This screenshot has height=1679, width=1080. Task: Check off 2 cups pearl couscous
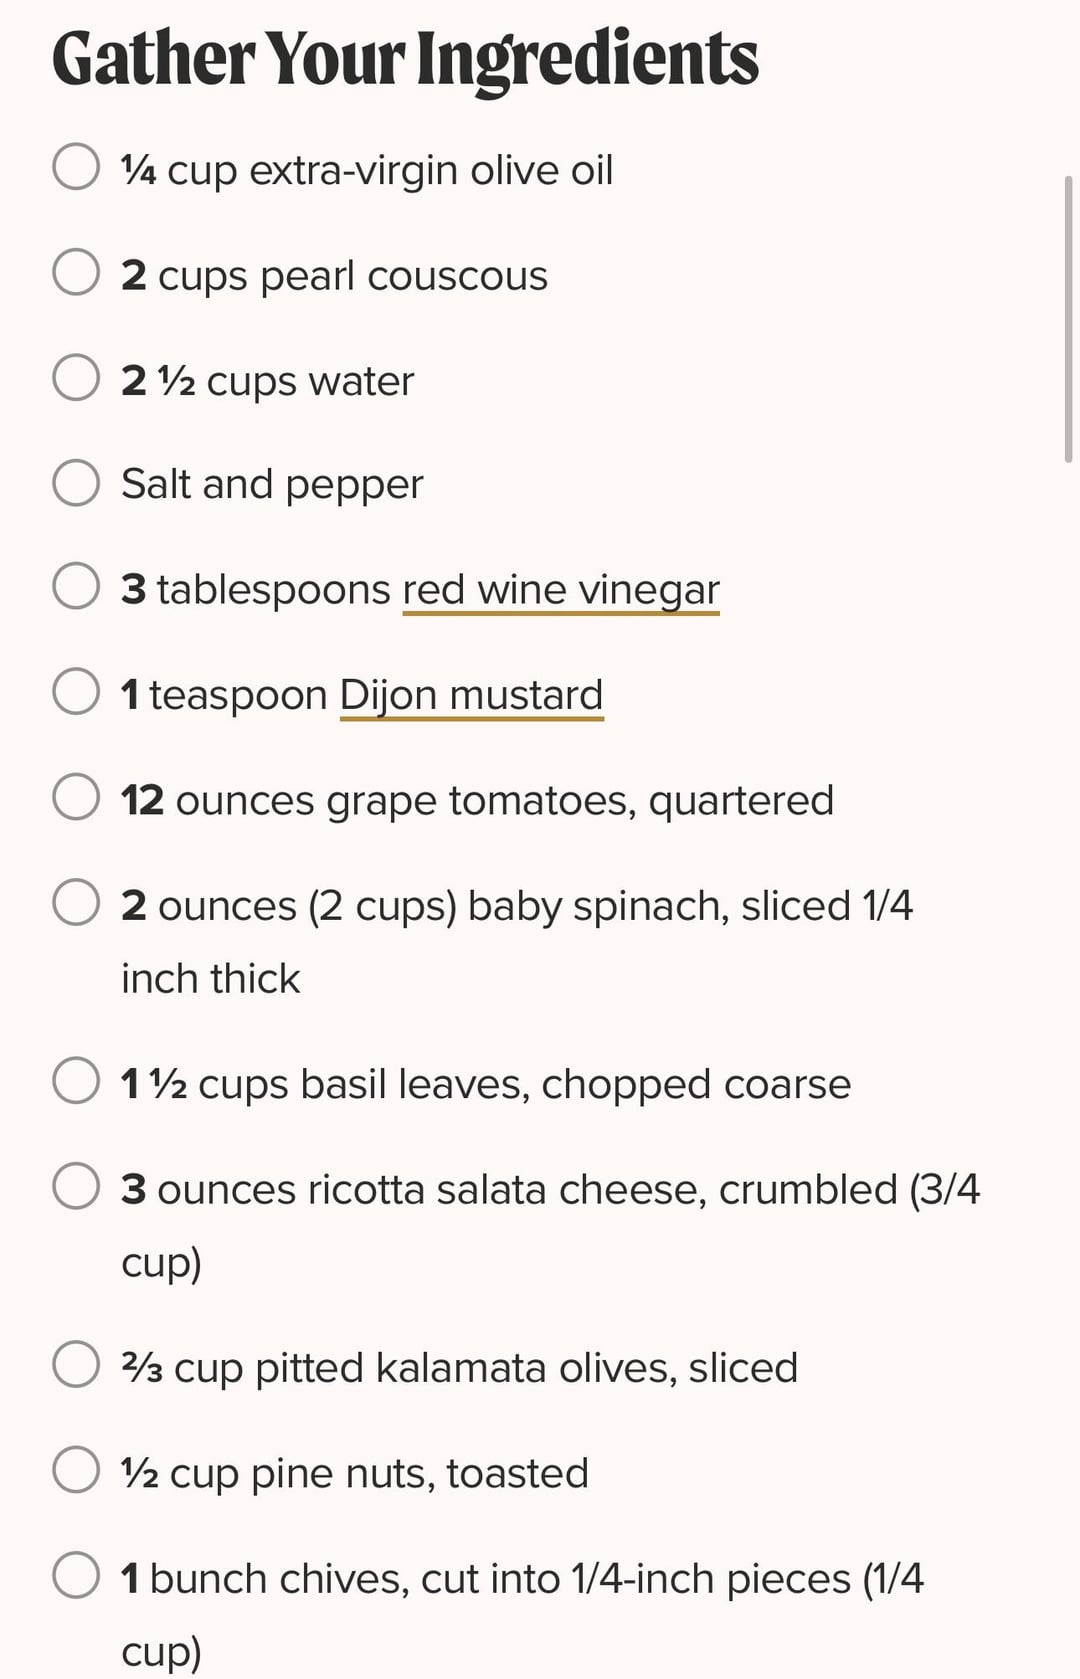click(76, 272)
